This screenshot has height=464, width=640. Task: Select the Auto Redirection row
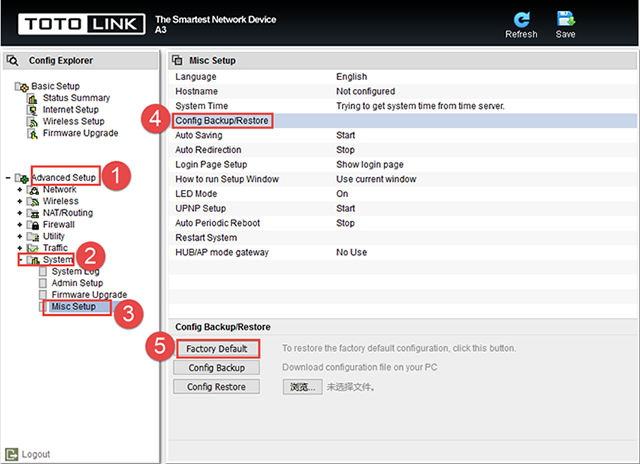402,150
